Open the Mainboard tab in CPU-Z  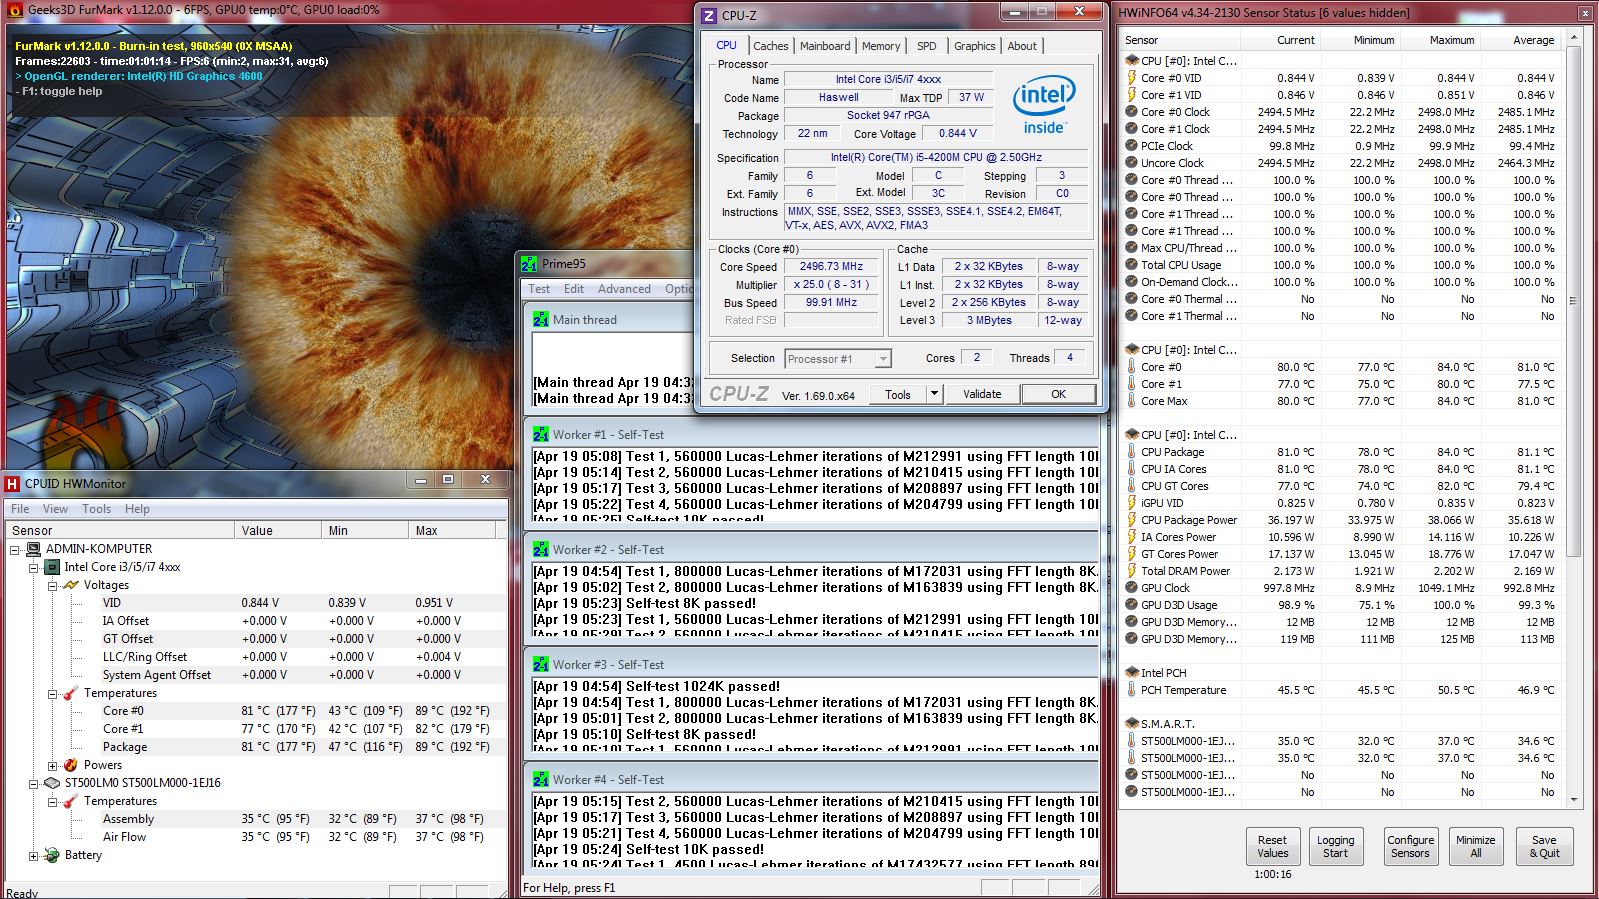[825, 46]
